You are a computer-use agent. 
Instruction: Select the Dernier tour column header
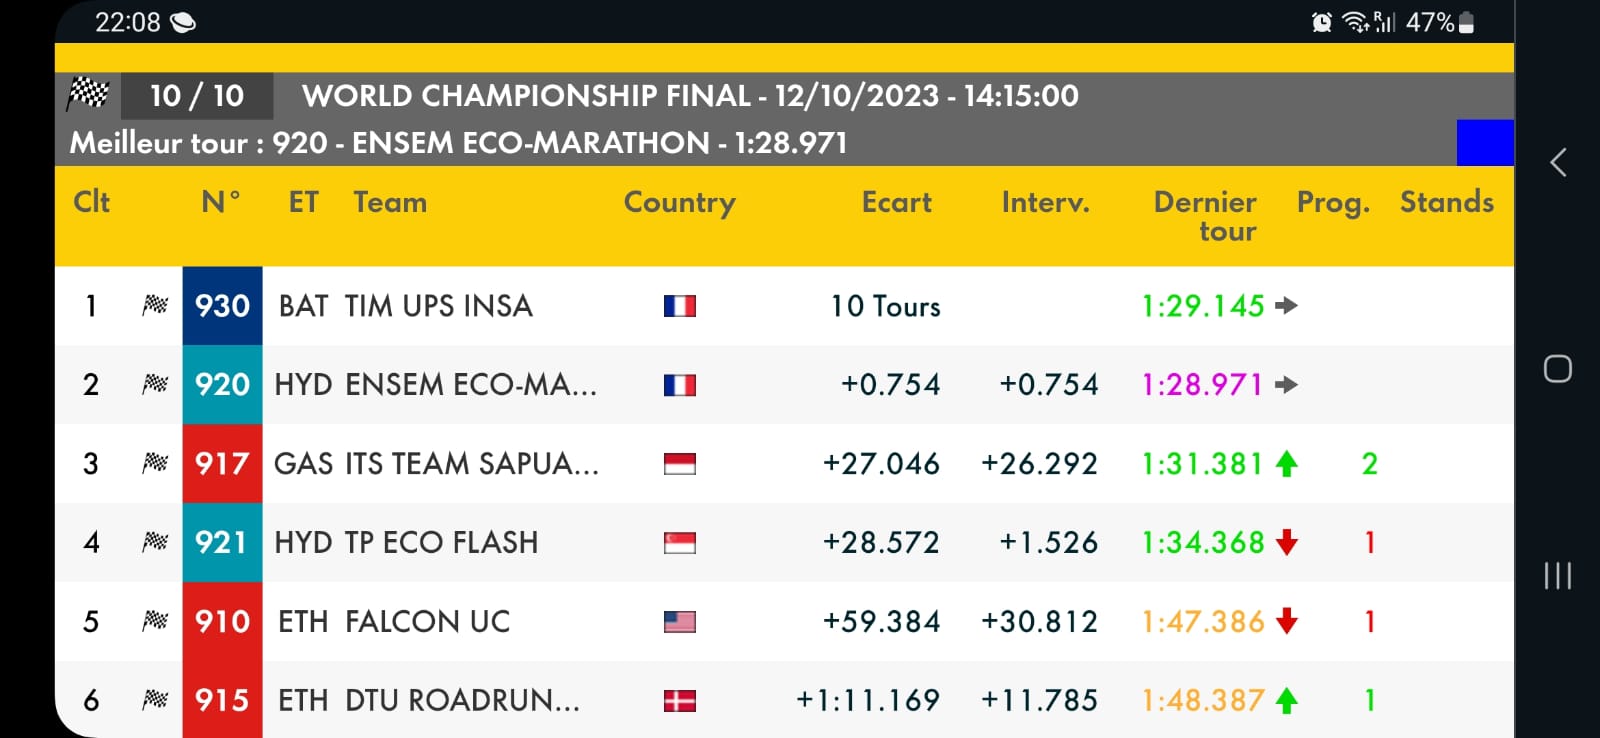pos(1205,216)
